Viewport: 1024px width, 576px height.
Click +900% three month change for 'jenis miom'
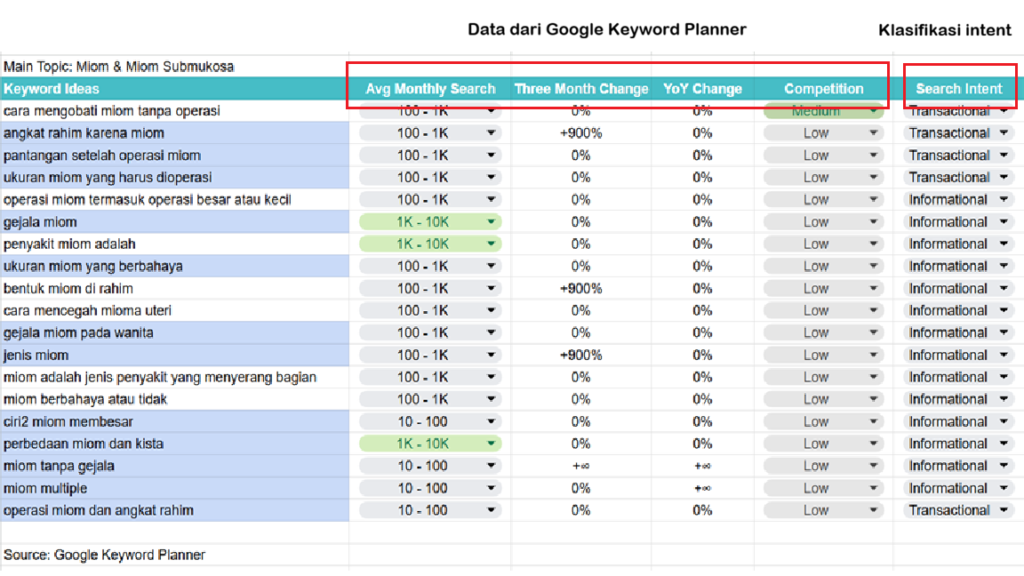pos(581,355)
